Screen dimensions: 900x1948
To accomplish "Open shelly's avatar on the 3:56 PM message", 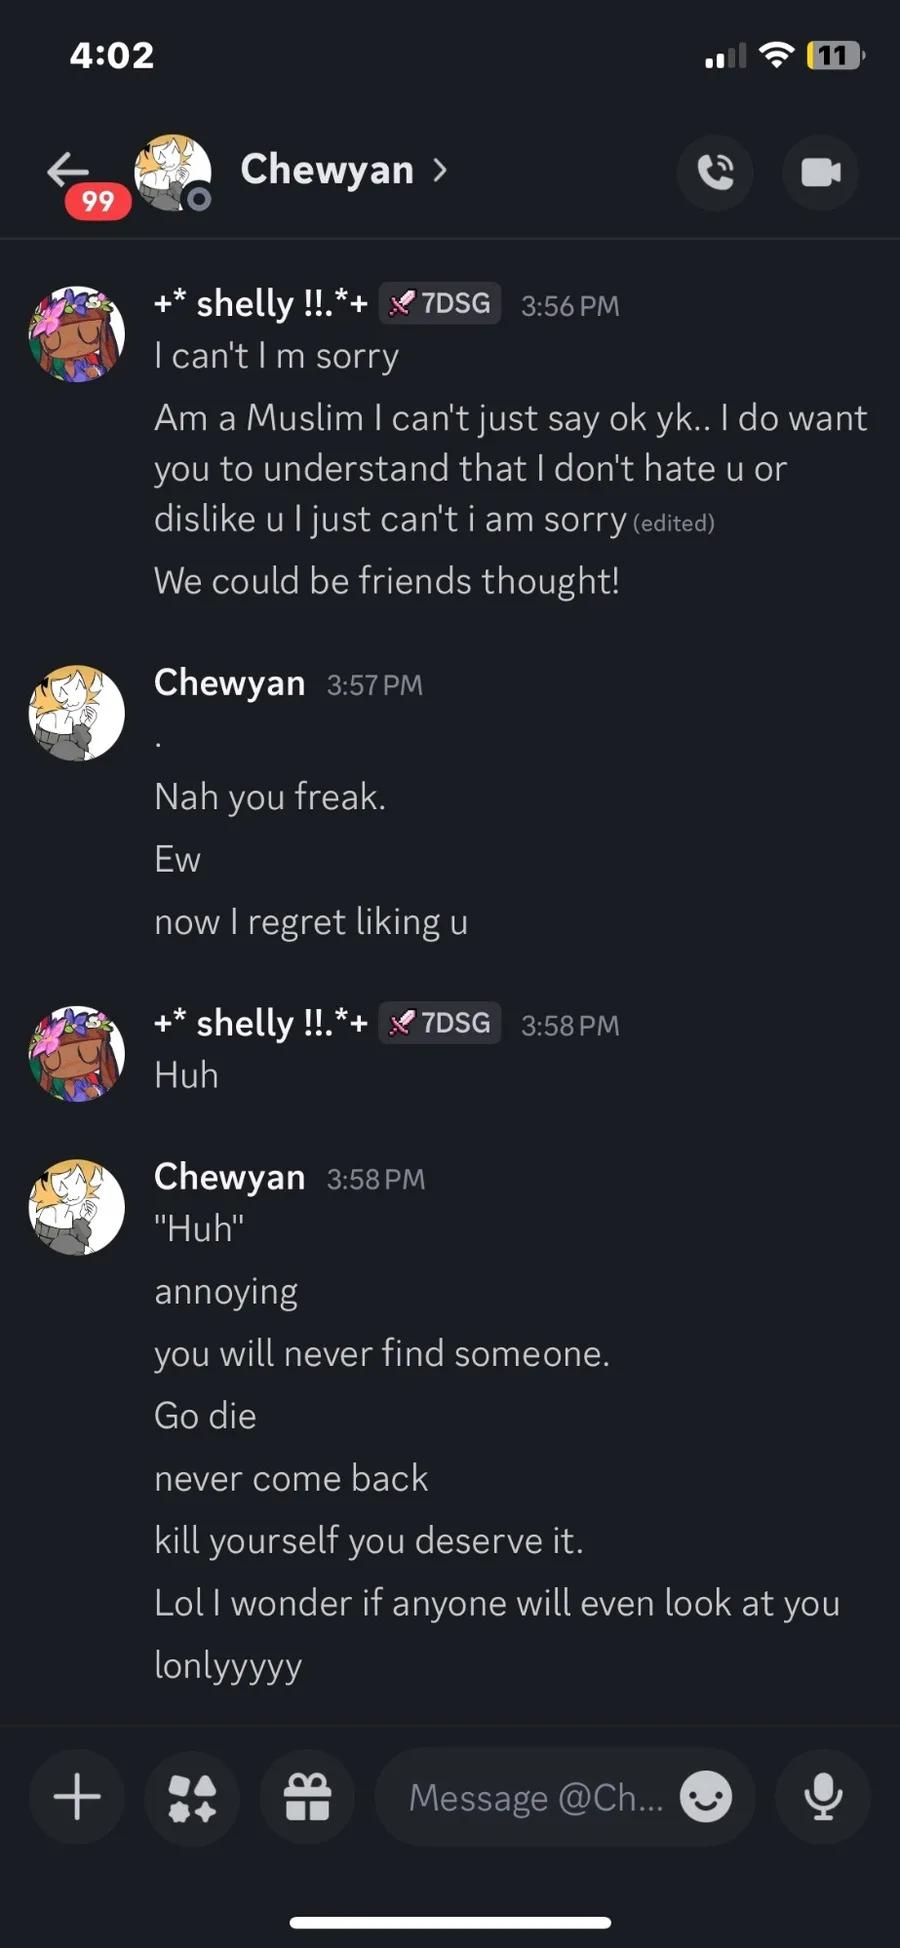I will (77, 334).
